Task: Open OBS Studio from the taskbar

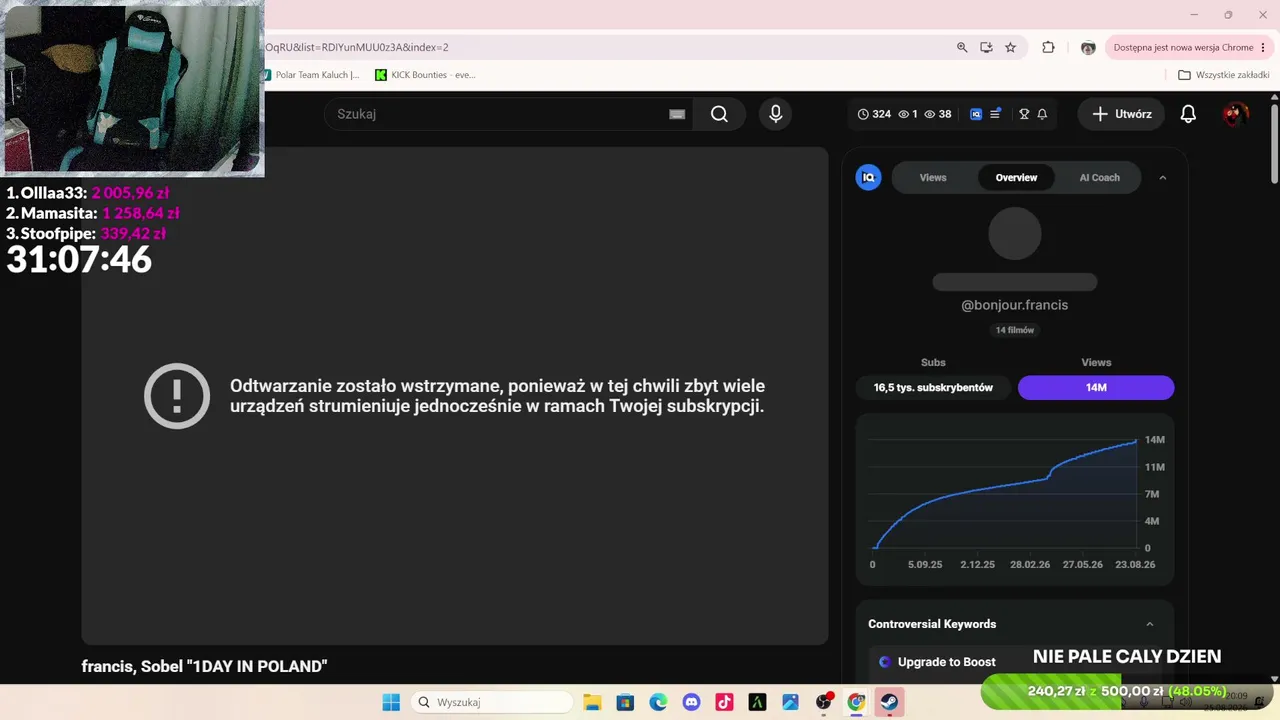Action: tap(823, 702)
